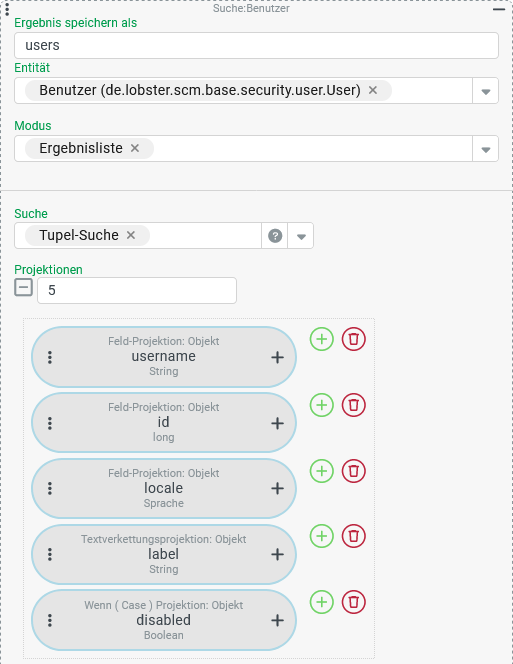This screenshot has width=513, height=664.
Task: Open help for Tupel-Suche
Action: coord(275,236)
